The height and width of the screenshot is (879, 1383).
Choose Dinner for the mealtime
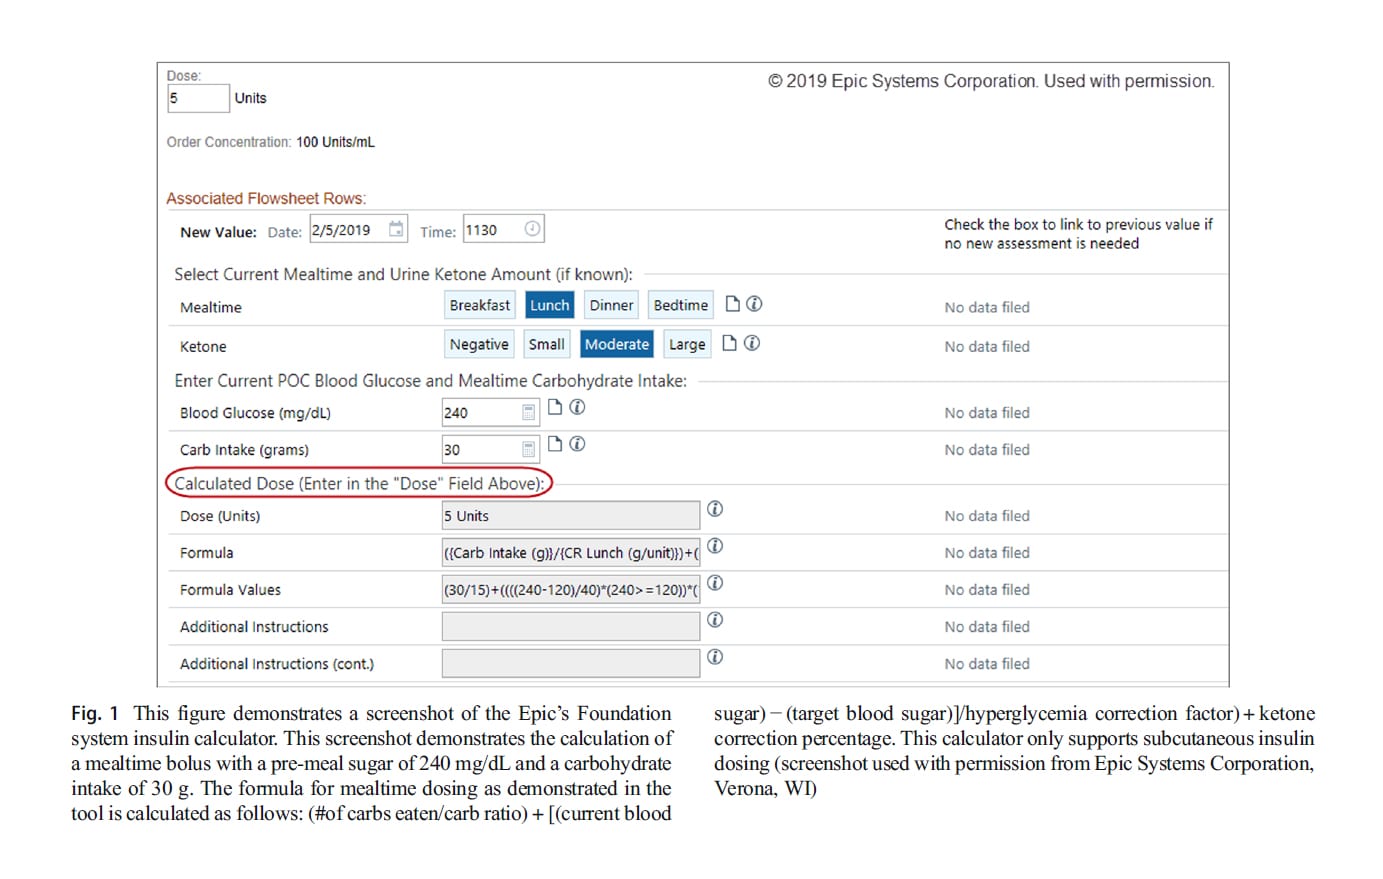[x=611, y=305]
